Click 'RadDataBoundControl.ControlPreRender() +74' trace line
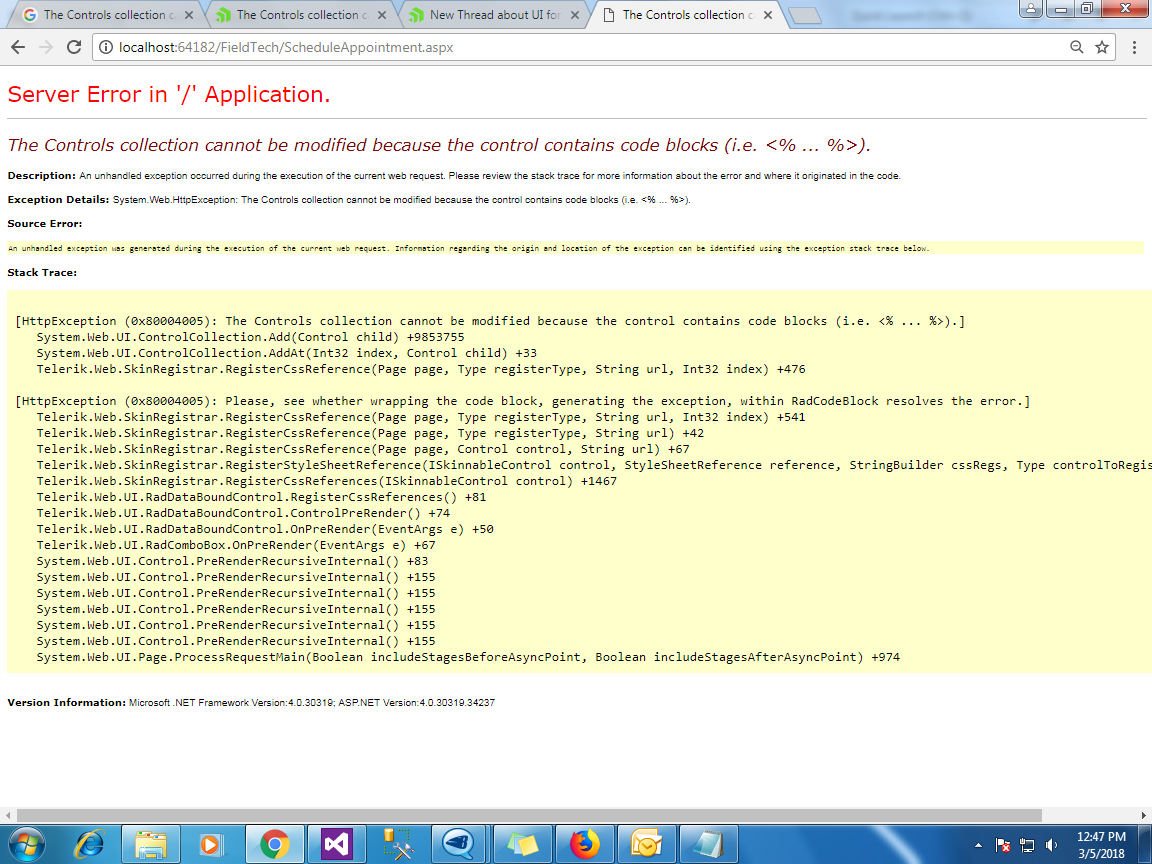Viewport: 1152px width, 864px height. 243,513
